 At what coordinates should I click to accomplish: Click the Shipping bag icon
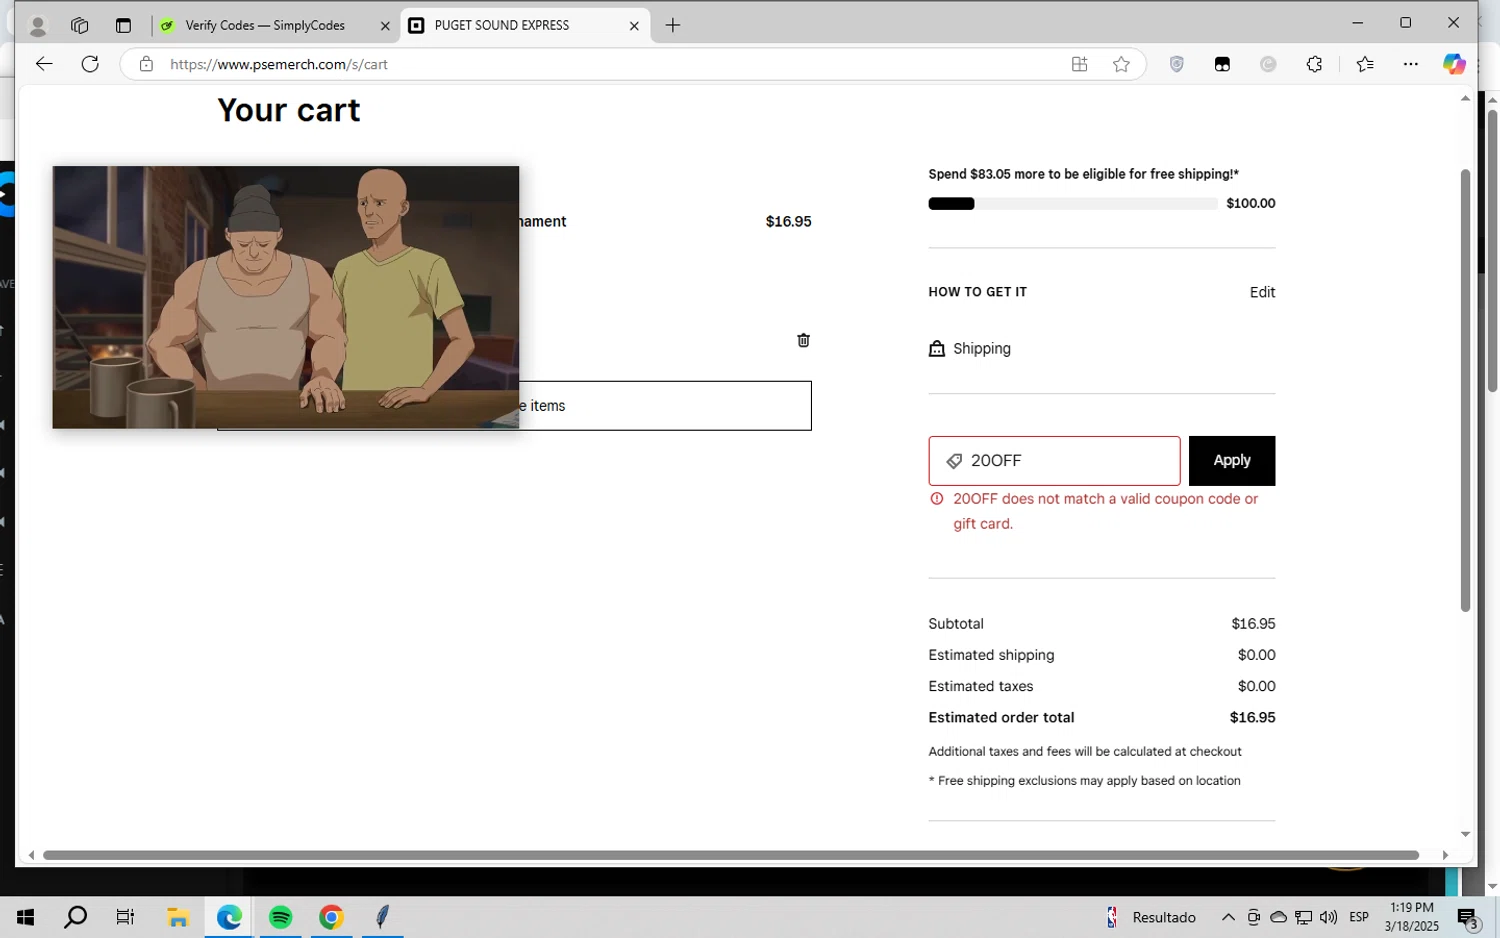[x=937, y=348]
